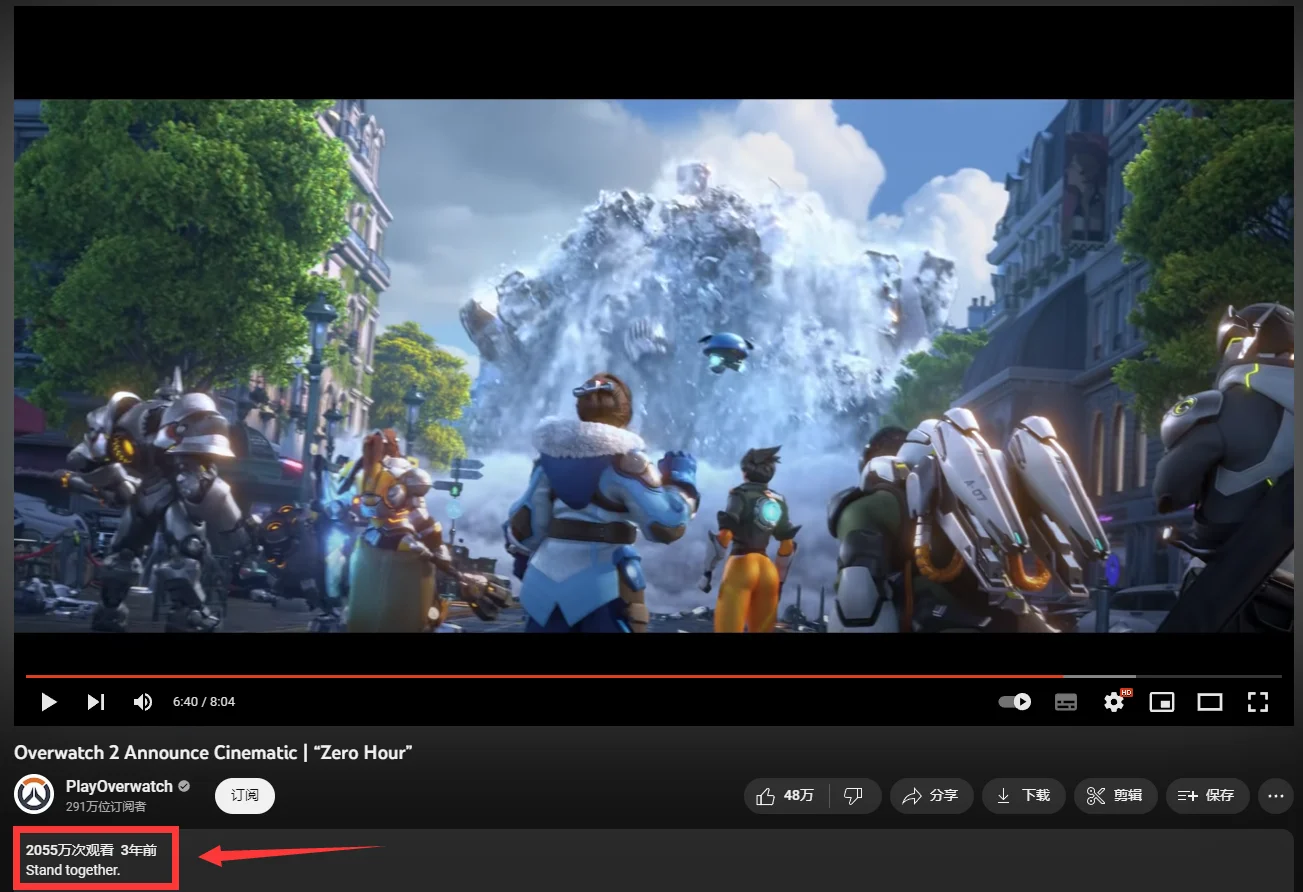The image size is (1303, 892).
Task: Subscribe using the 订阅 button
Action: (x=245, y=796)
